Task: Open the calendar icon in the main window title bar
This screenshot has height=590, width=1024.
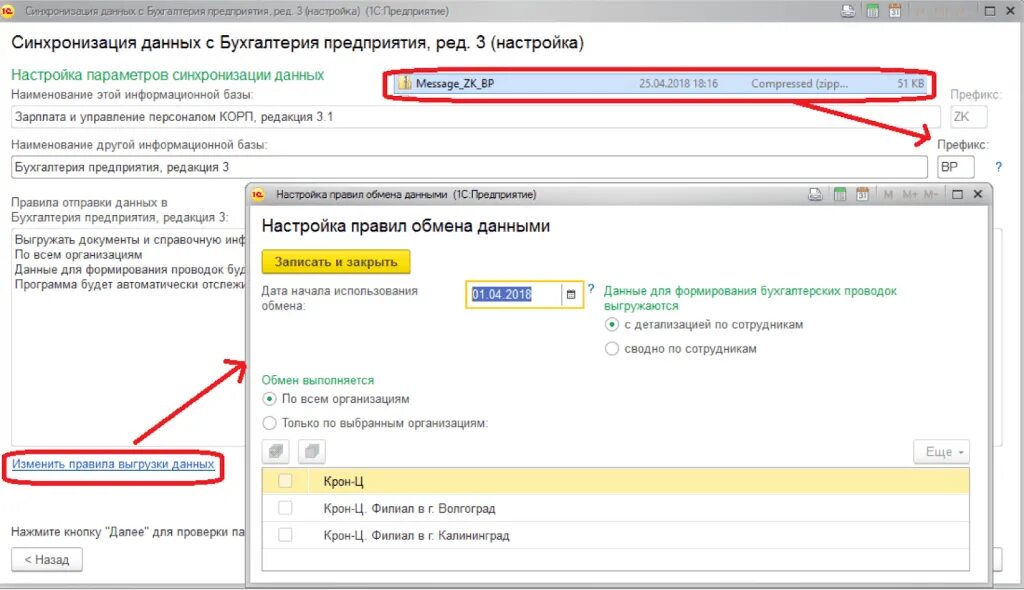Action: 895,11
